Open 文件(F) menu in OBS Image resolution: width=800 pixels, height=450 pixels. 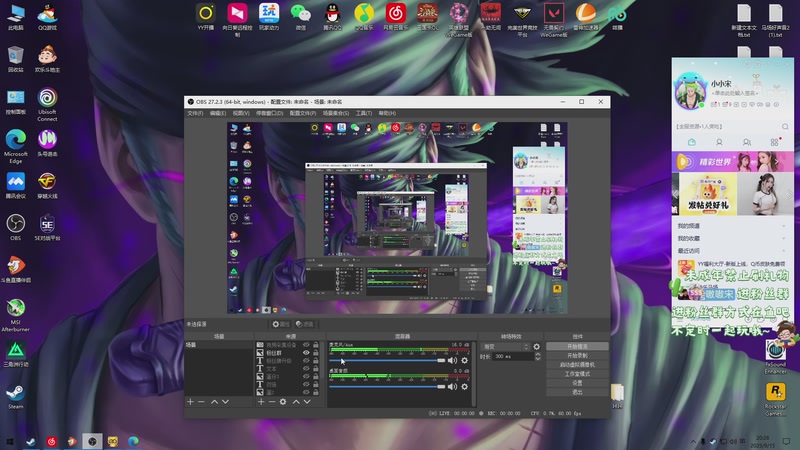[x=195, y=113]
